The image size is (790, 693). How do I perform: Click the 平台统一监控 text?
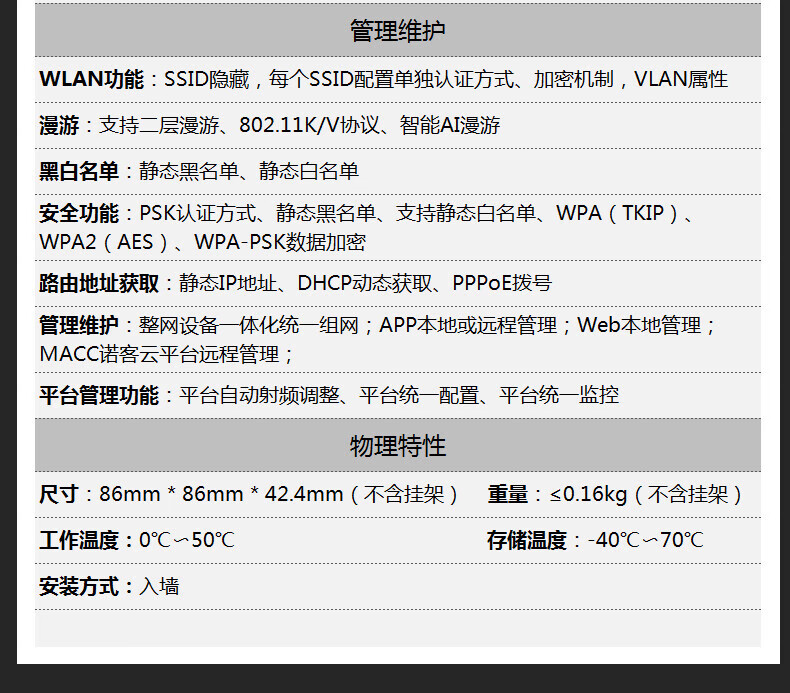[x=559, y=396]
